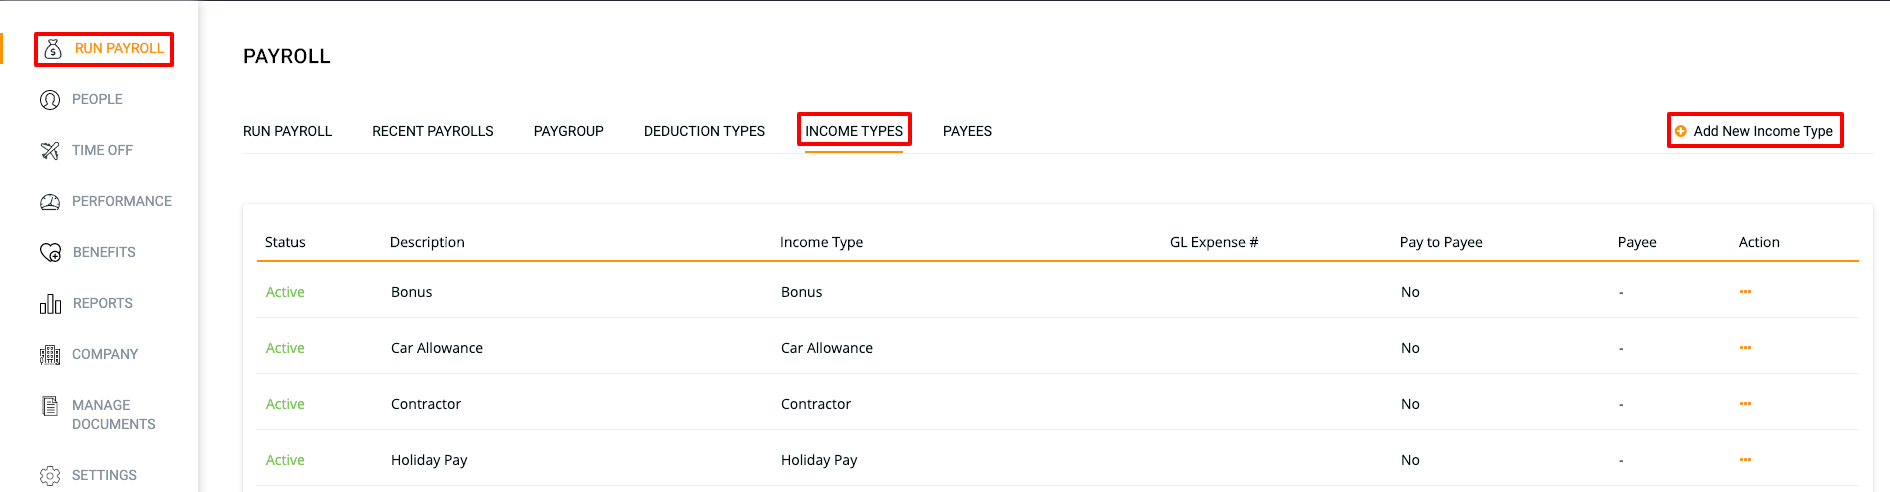Expand action menu for the Contractor row
The width and height of the screenshot is (1890, 492).
[x=1745, y=404]
